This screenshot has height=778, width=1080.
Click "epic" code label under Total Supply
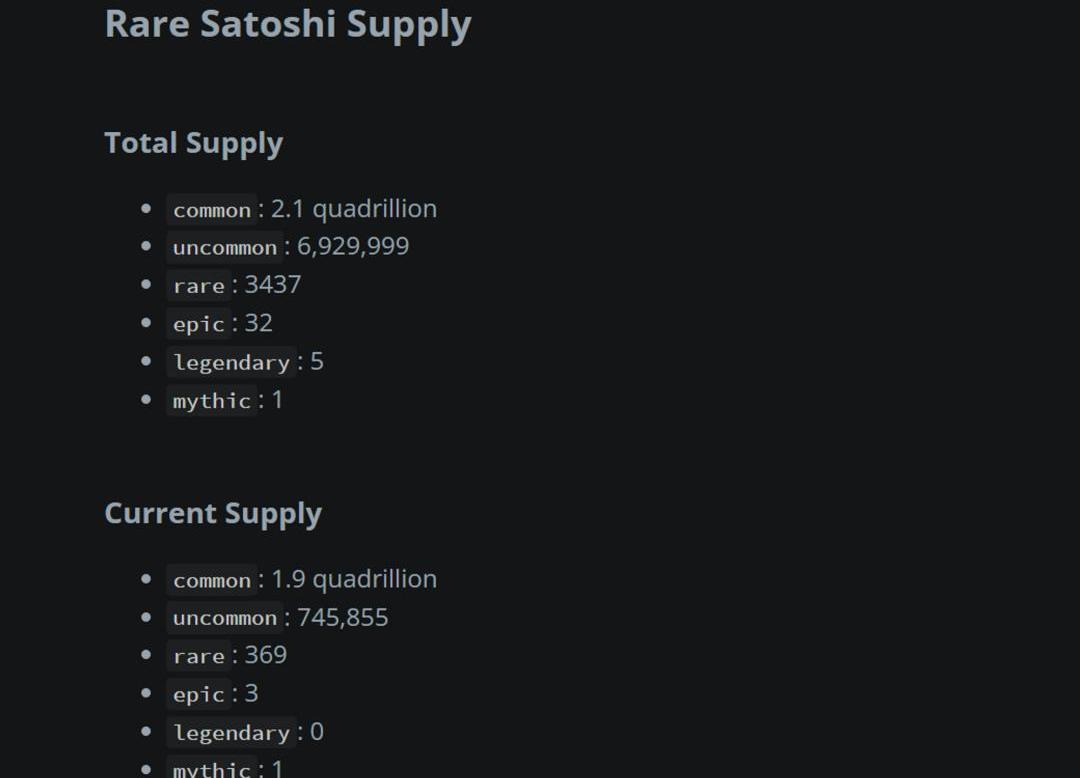tap(199, 324)
